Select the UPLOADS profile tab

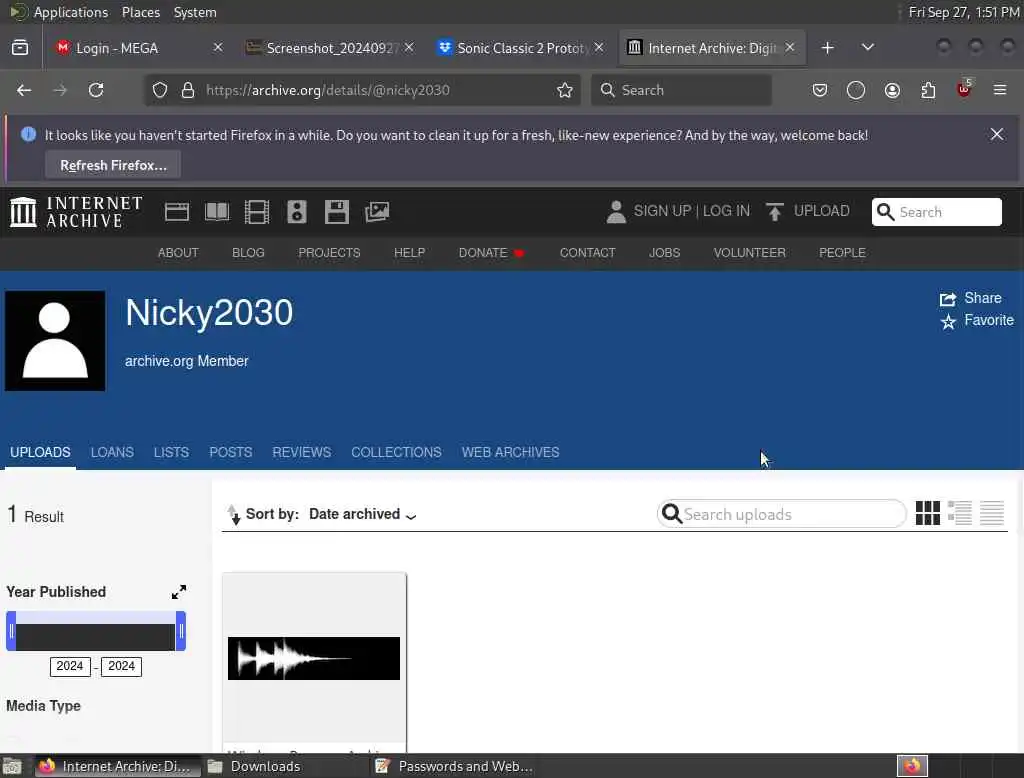coord(40,452)
